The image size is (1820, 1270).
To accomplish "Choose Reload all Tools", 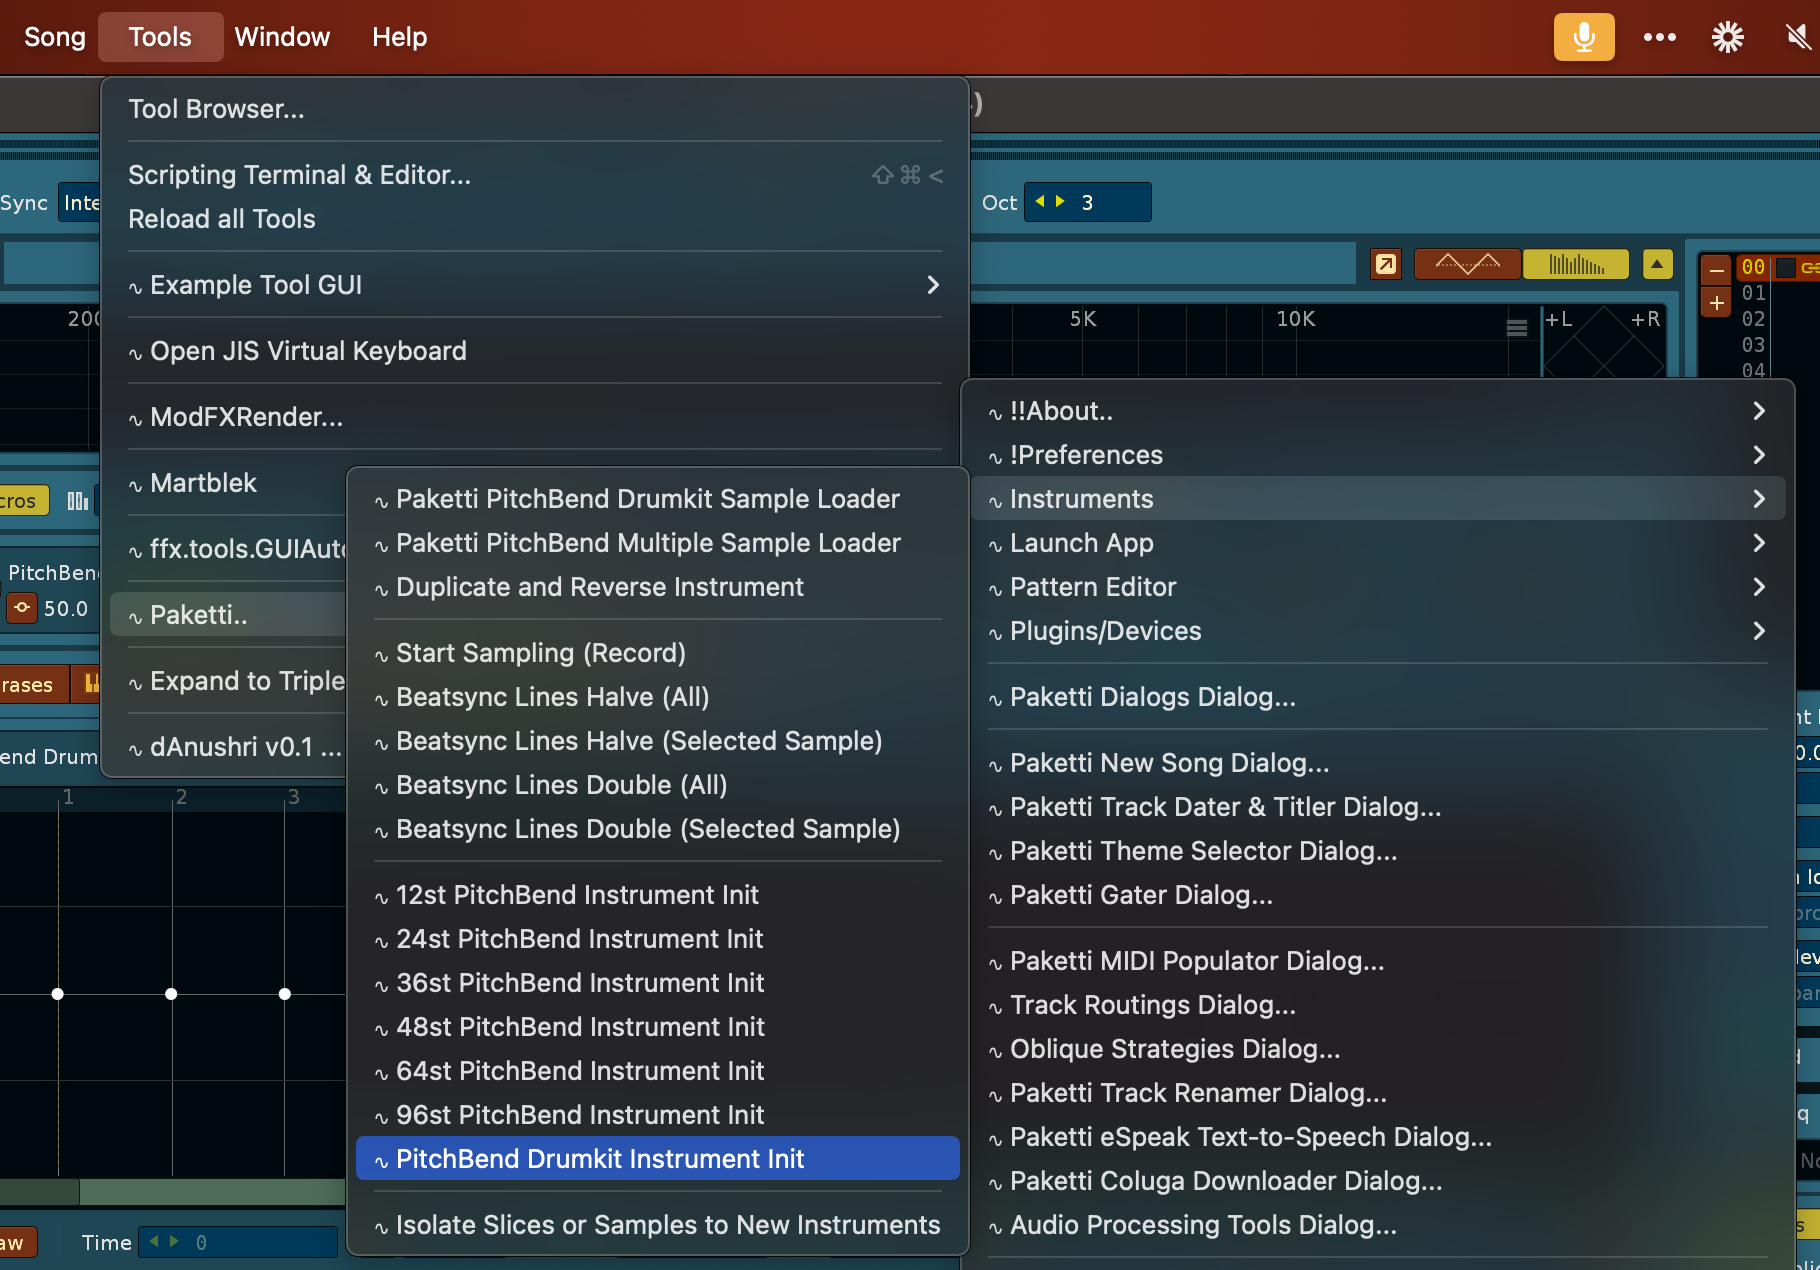I will point(222,219).
